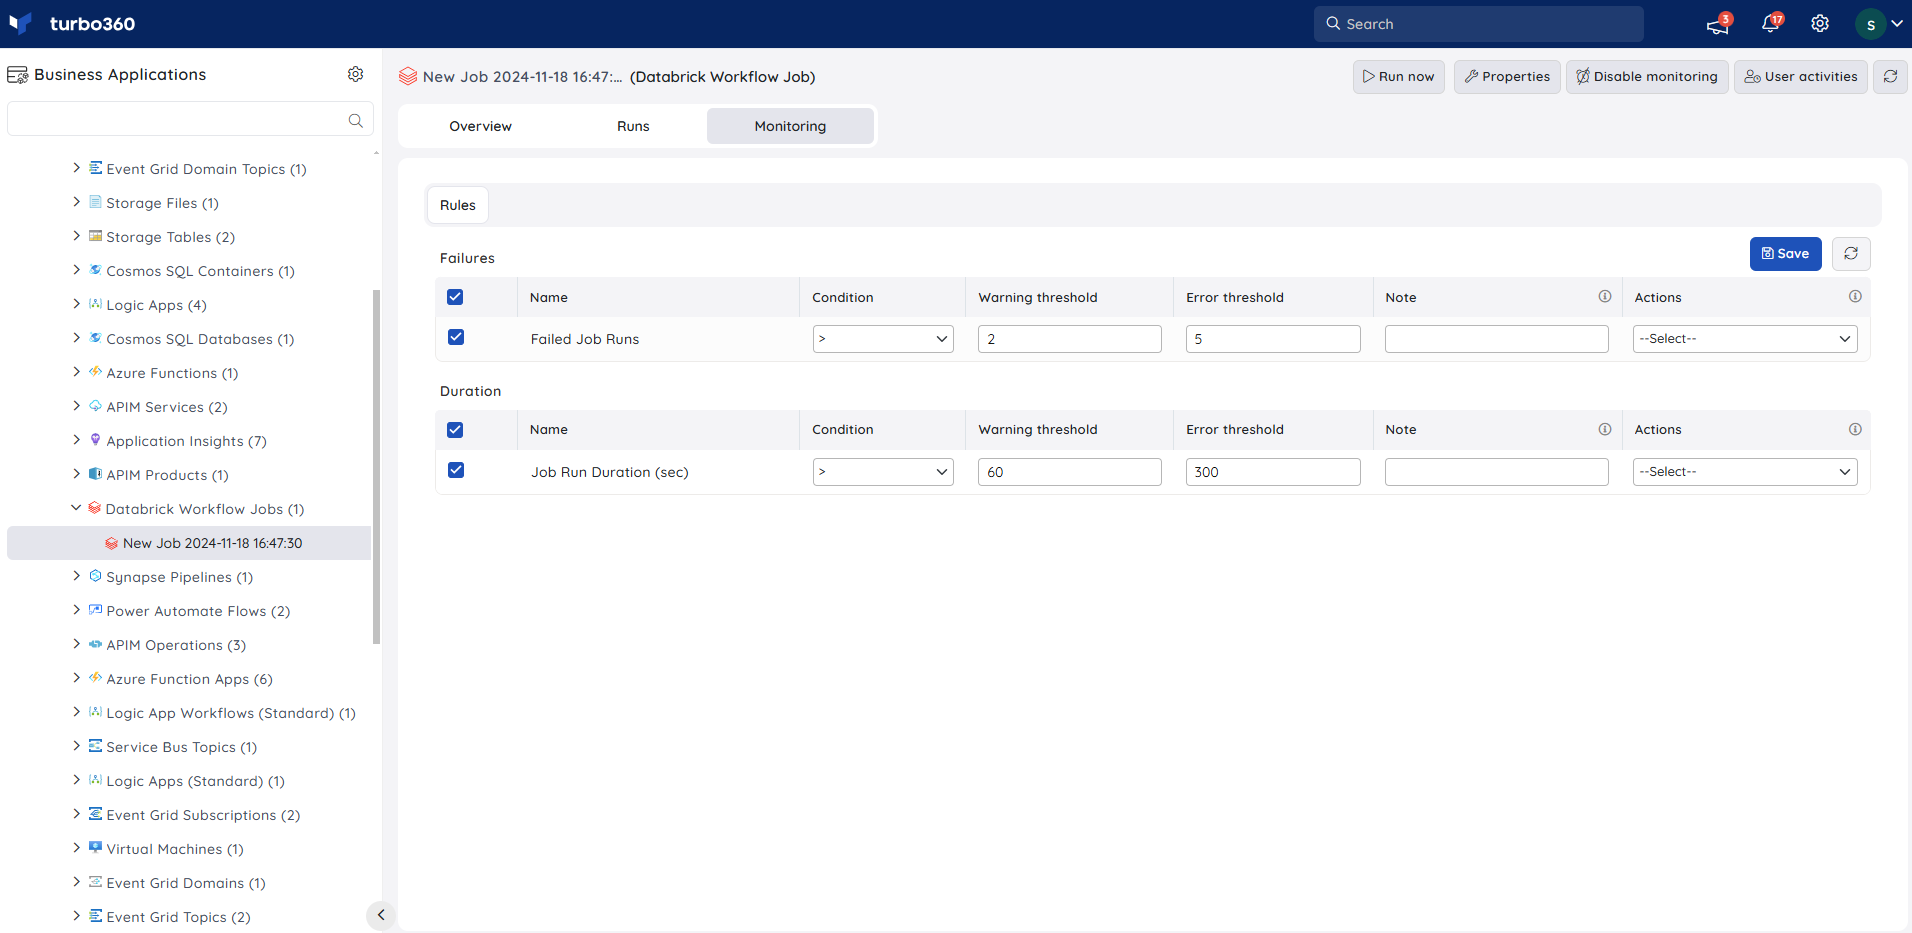Click the sidebar vertical scrollbar

tap(376, 467)
